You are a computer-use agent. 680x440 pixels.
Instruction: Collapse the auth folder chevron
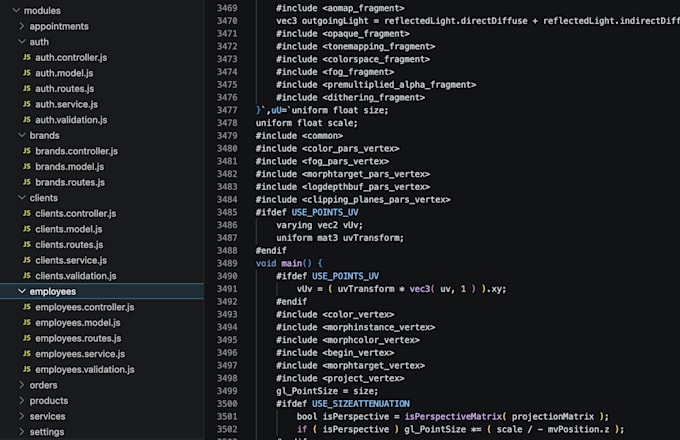[x=22, y=42]
